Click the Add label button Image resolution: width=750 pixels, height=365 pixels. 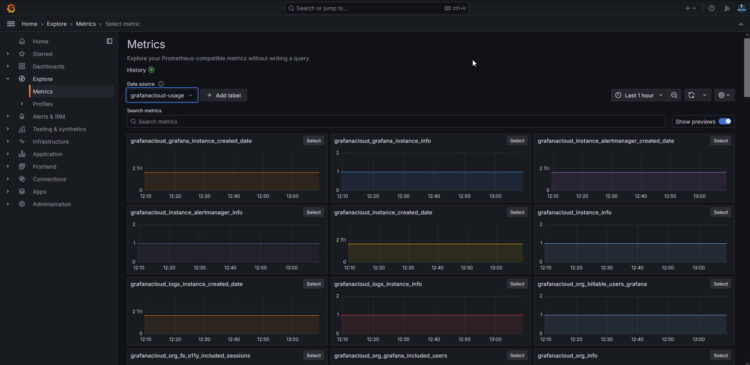(224, 95)
